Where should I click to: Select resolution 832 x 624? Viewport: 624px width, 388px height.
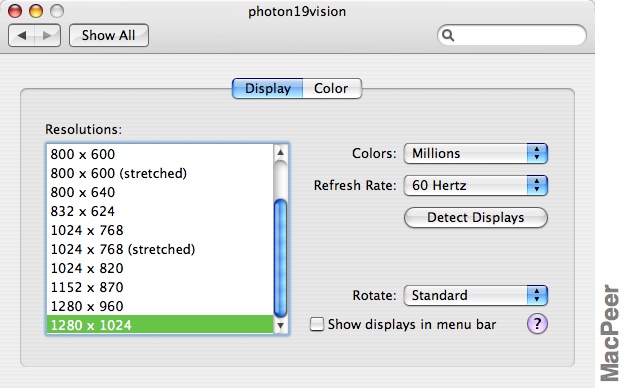160,211
